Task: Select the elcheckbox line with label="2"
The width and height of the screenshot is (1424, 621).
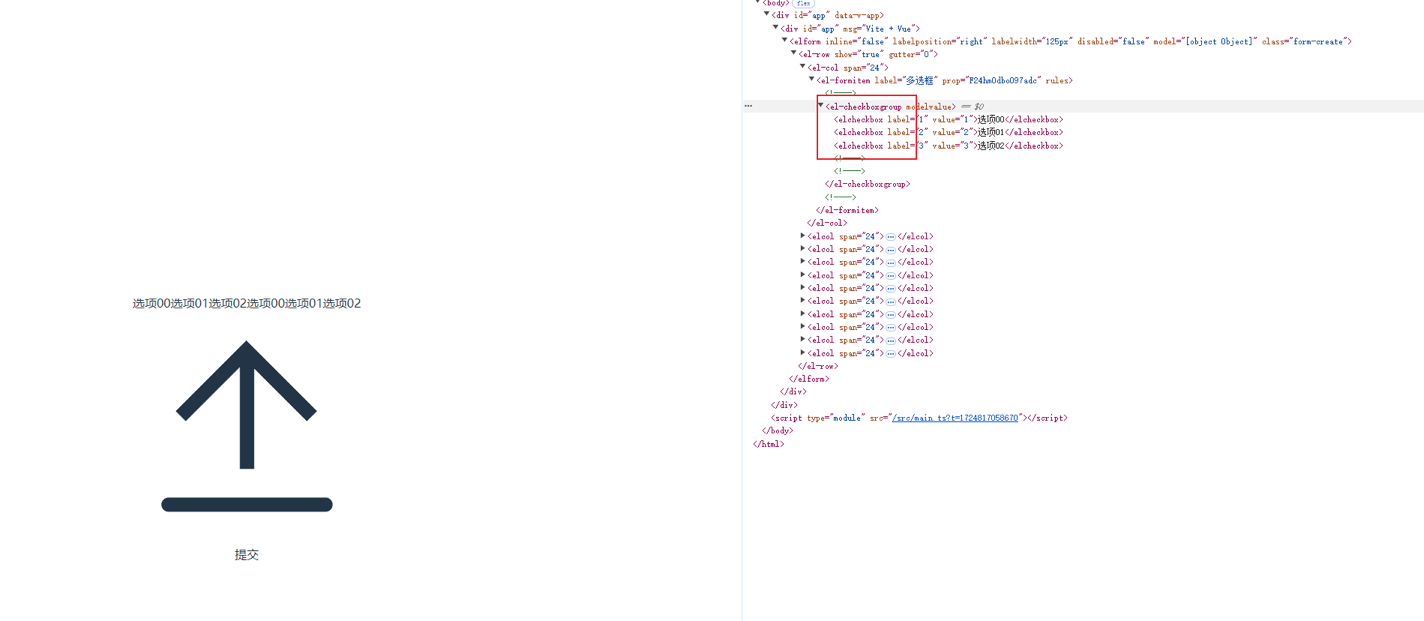Action: point(947,133)
